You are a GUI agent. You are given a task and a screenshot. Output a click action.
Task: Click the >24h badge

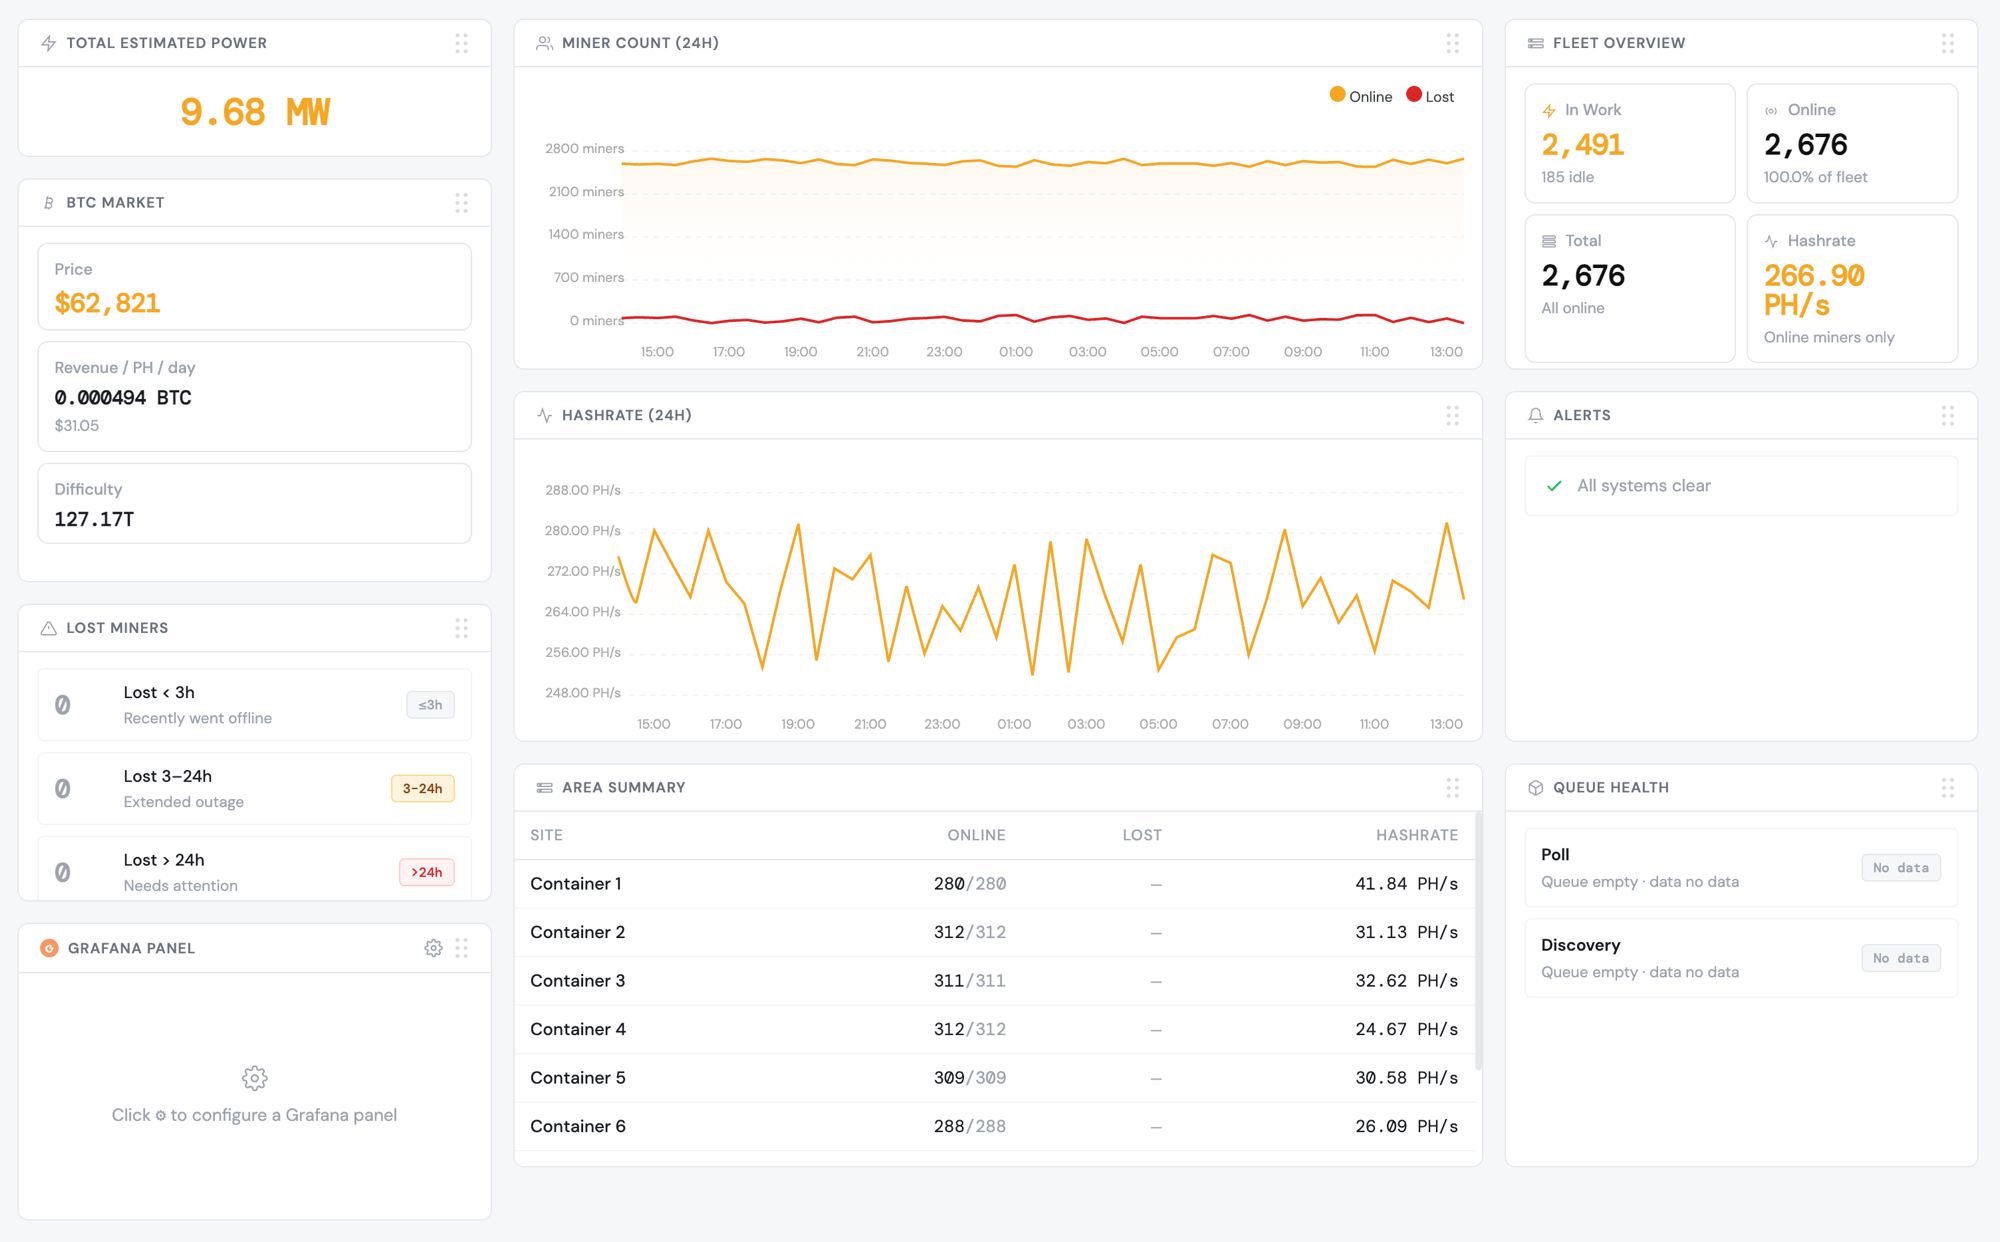pyautogui.click(x=427, y=872)
